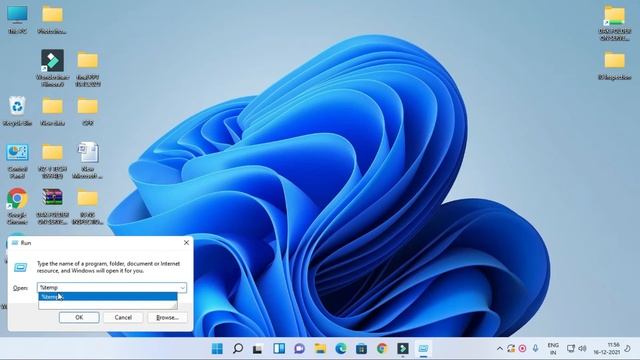Open Microsoft Store from the taskbar
Screen dimensions: 640x360
[361, 349]
